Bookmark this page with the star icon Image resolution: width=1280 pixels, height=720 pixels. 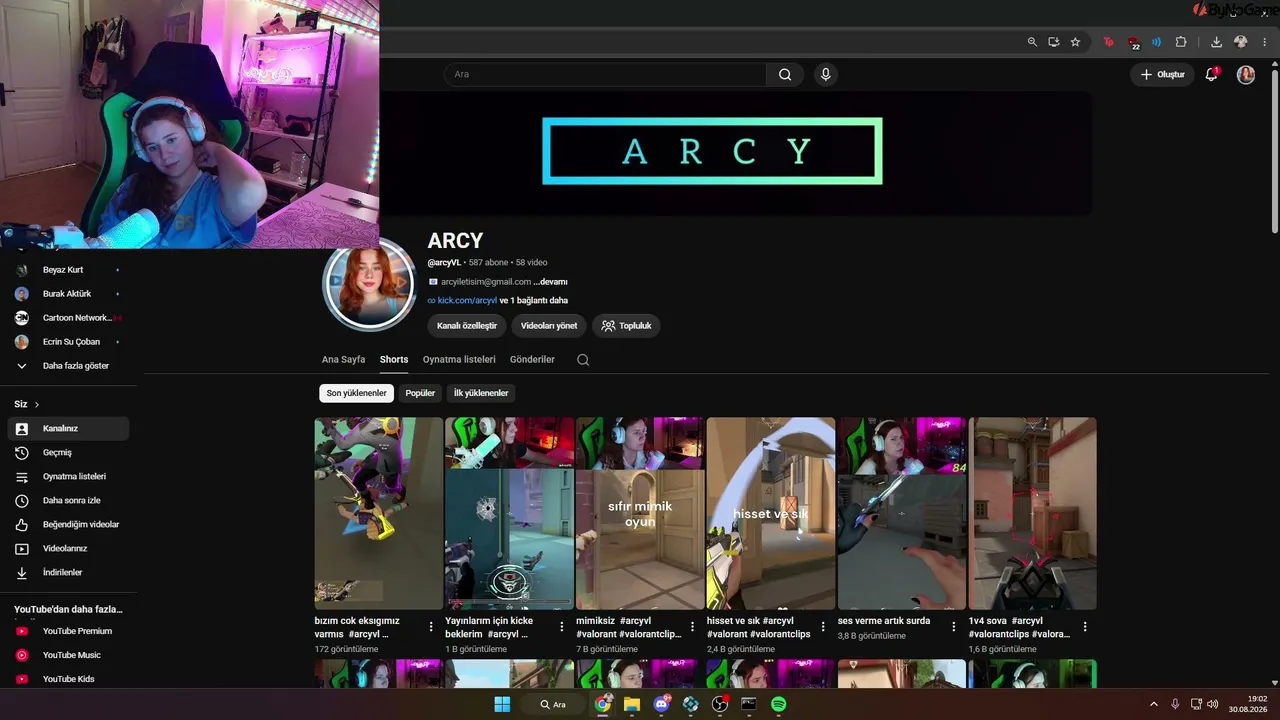pyautogui.click(x=1075, y=42)
